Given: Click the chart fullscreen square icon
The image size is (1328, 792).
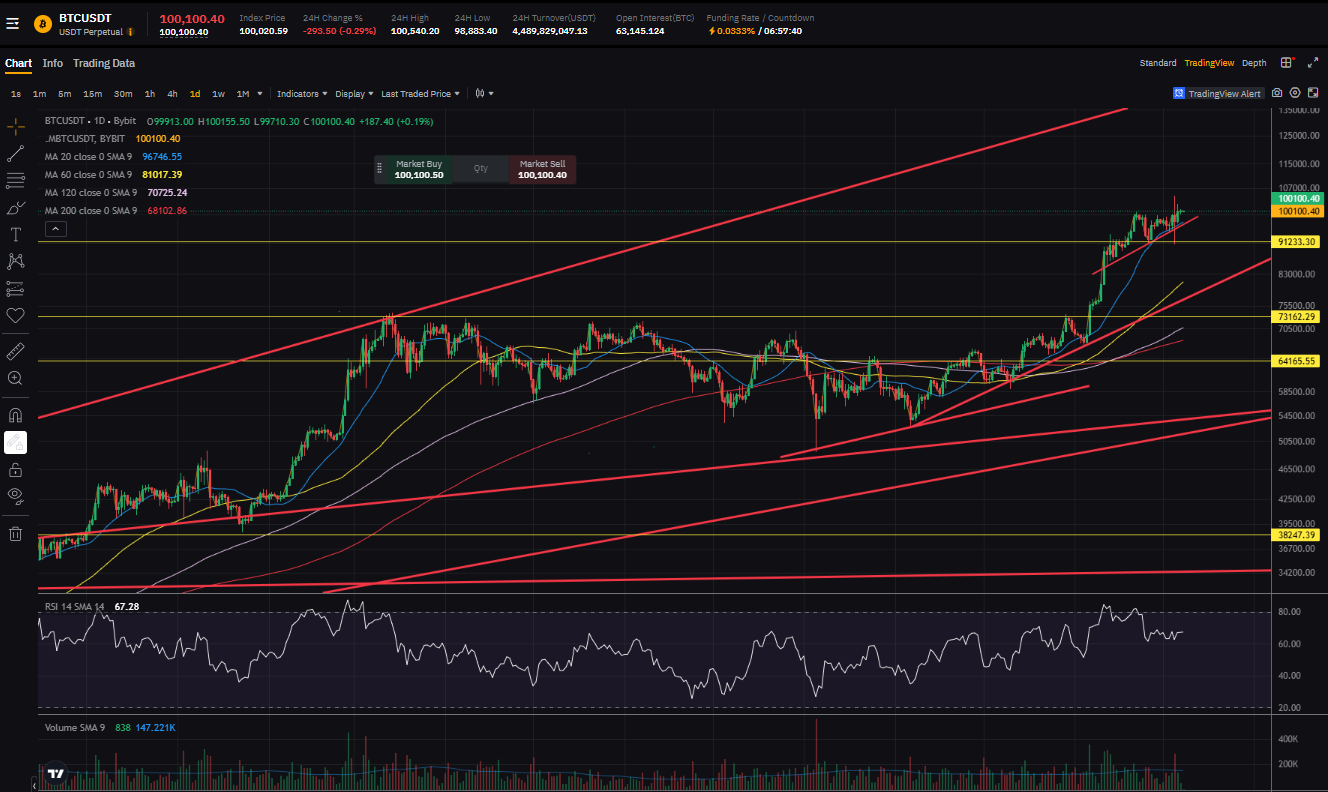Looking at the screenshot, I should (1312, 93).
